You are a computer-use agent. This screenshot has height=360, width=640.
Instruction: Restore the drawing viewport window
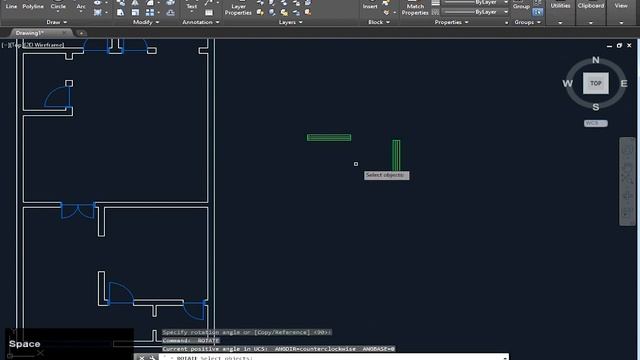click(619, 45)
